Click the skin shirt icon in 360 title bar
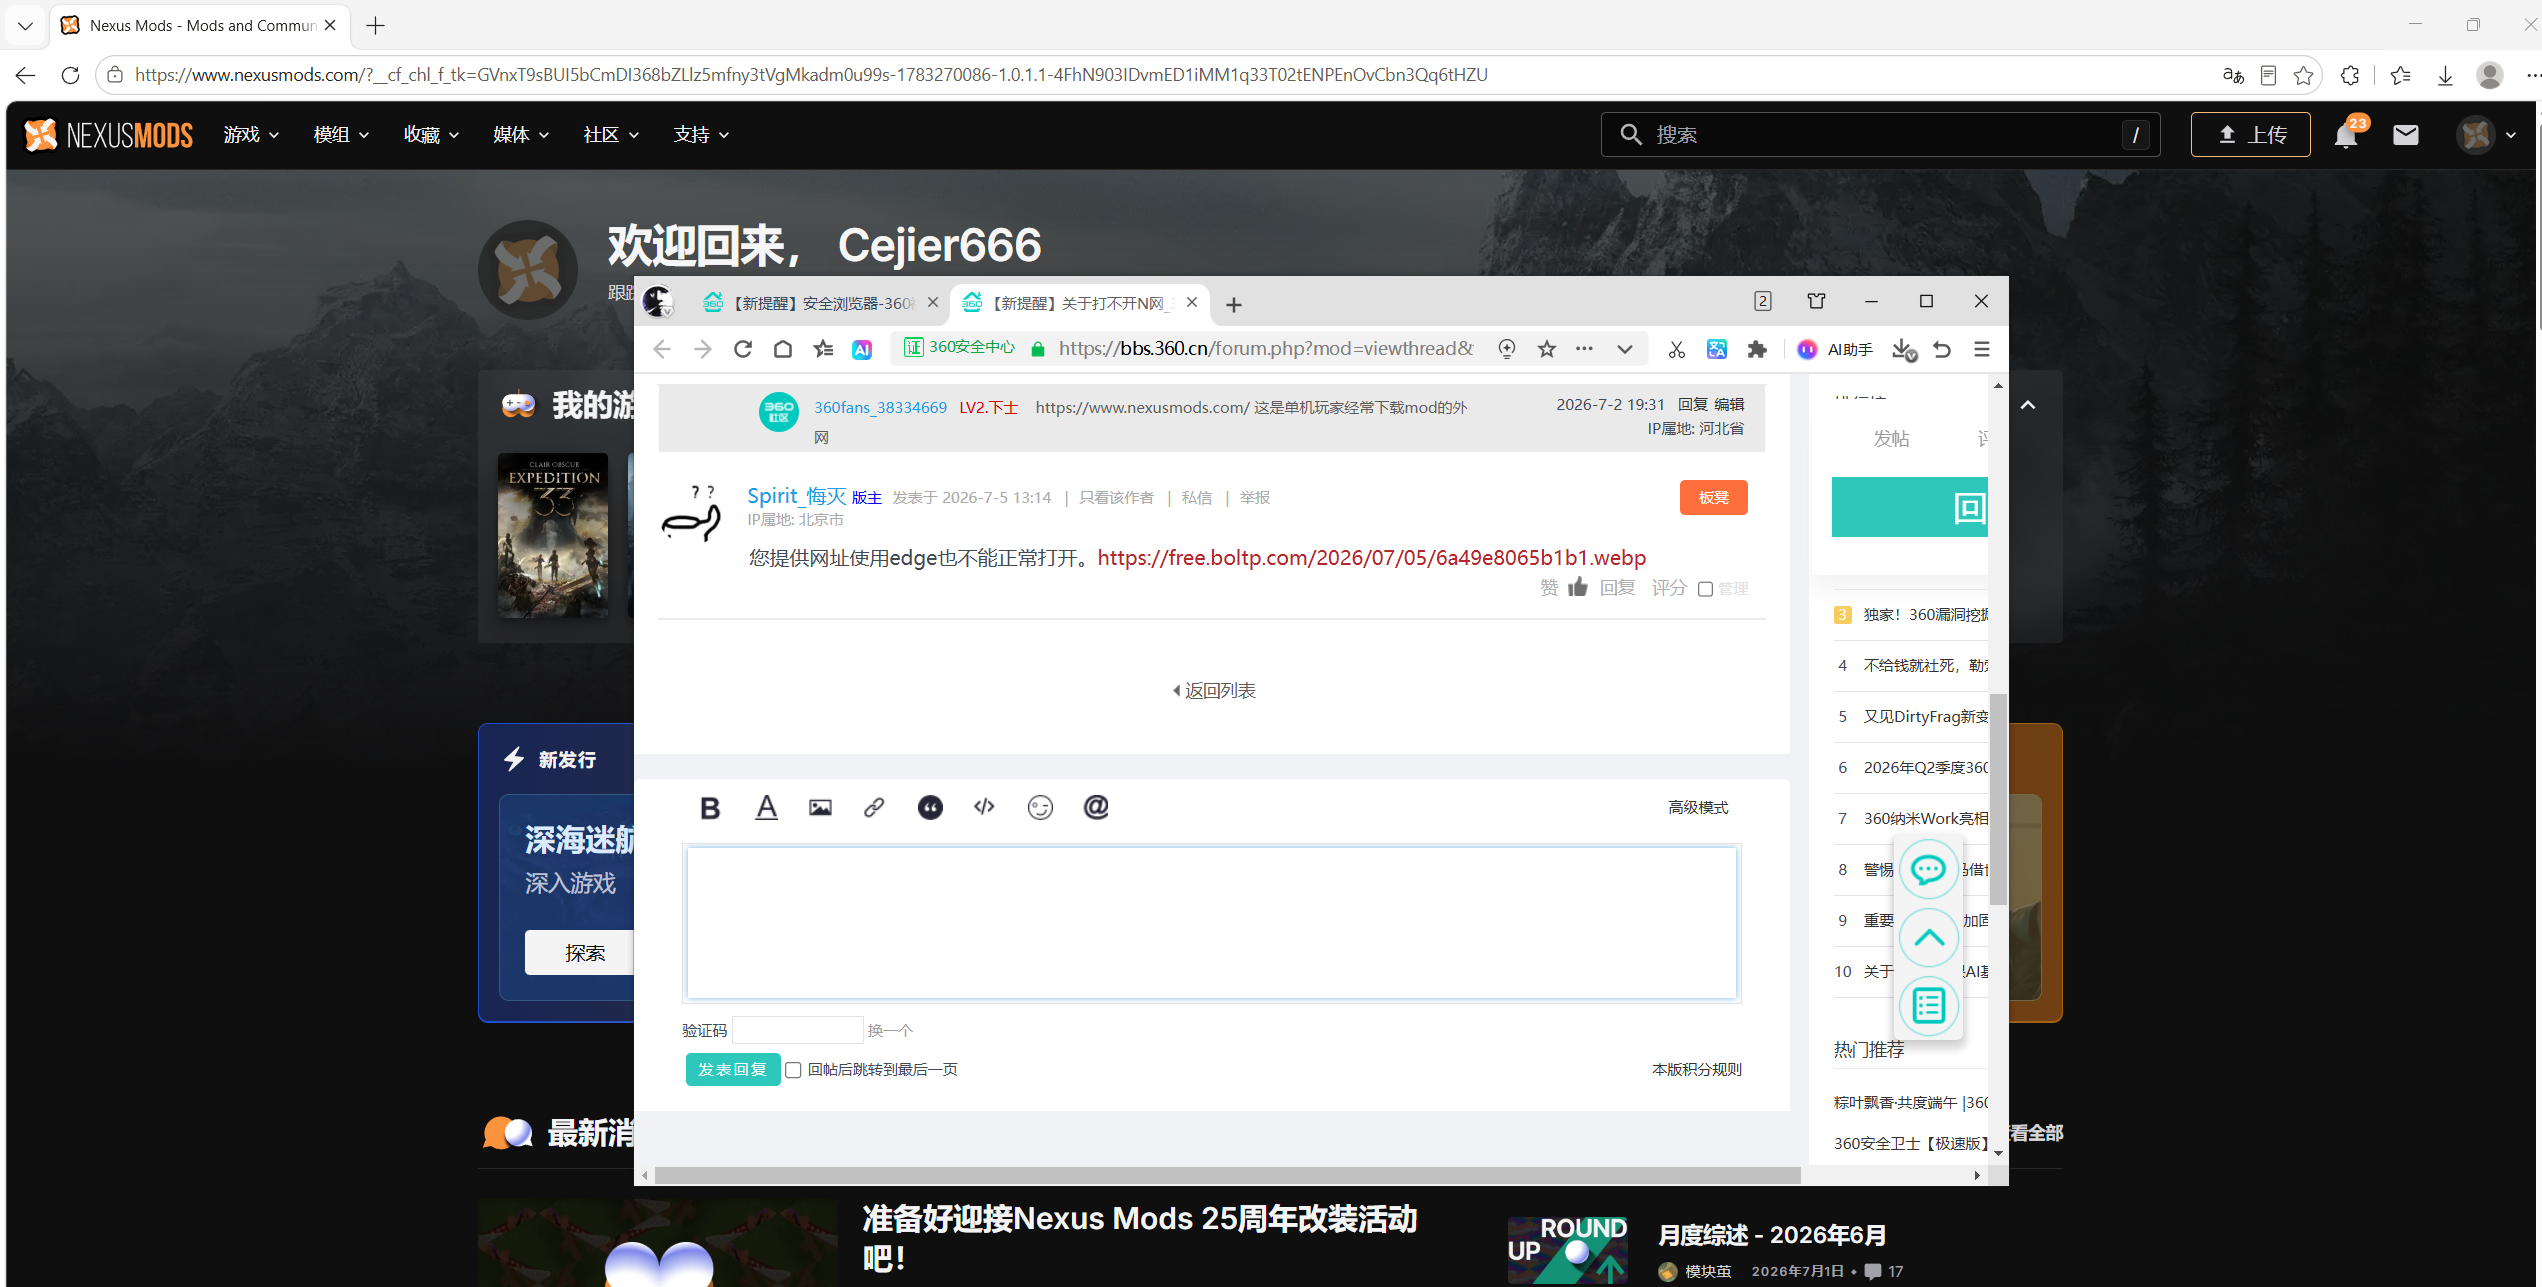 1817,301
